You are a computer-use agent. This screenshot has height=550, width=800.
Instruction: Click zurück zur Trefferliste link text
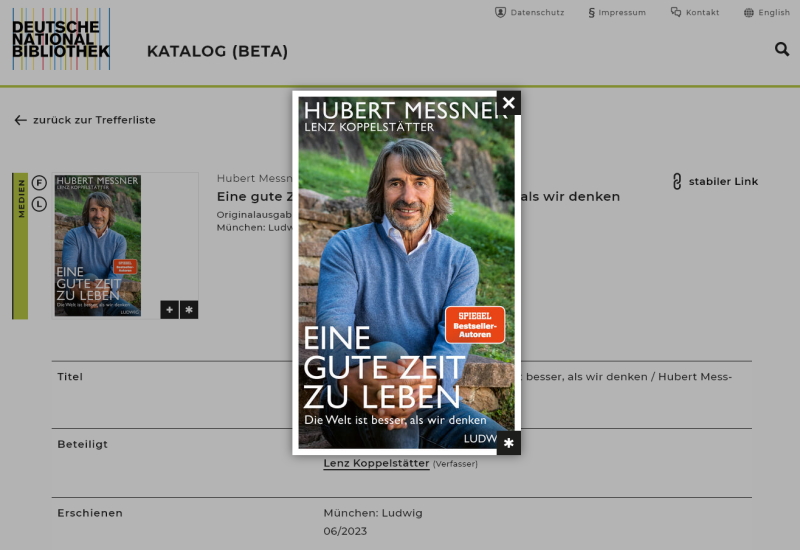coord(94,120)
